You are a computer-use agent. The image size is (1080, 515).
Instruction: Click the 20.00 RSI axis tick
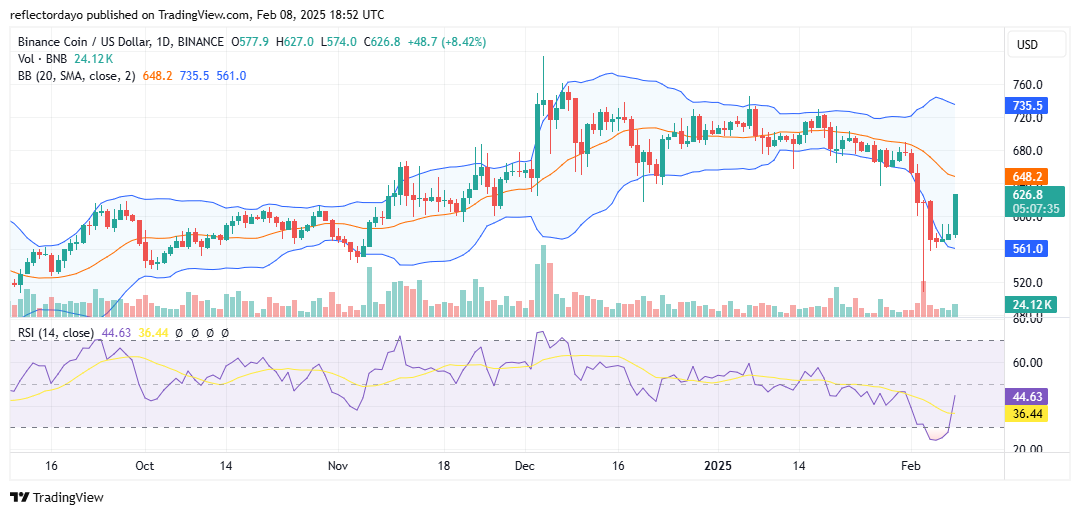(1026, 449)
